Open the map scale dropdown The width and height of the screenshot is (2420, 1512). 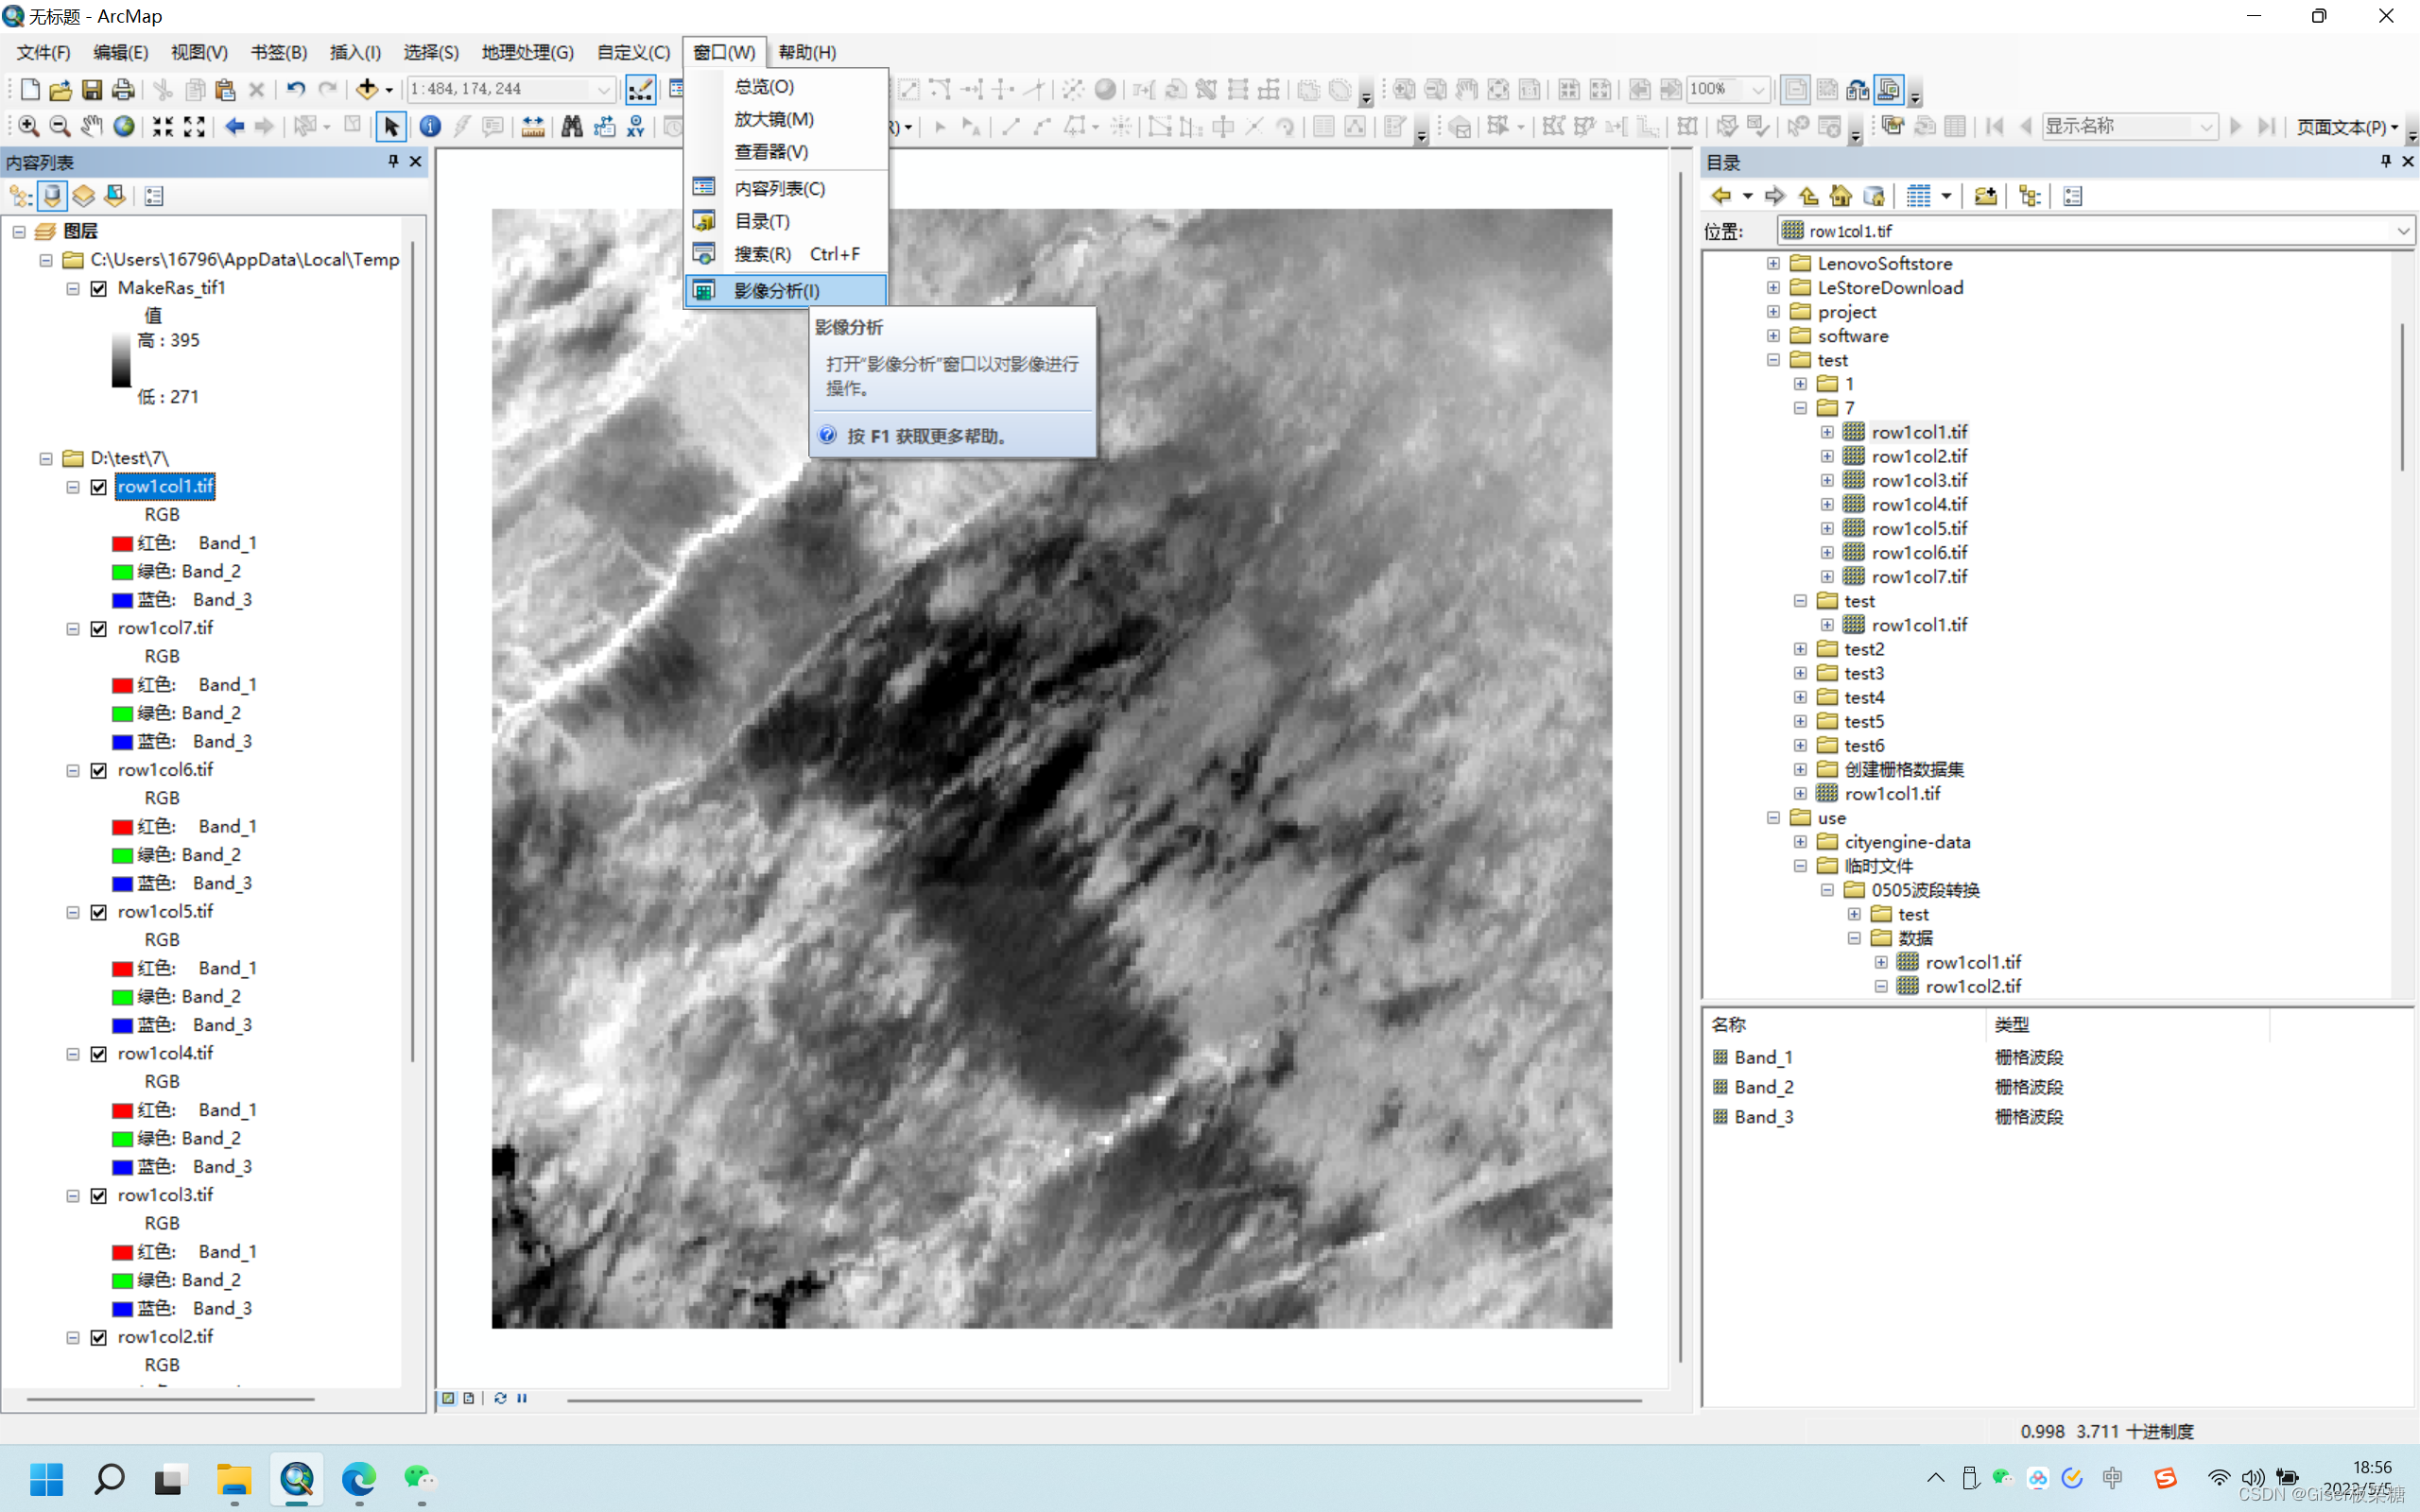(x=603, y=89)
